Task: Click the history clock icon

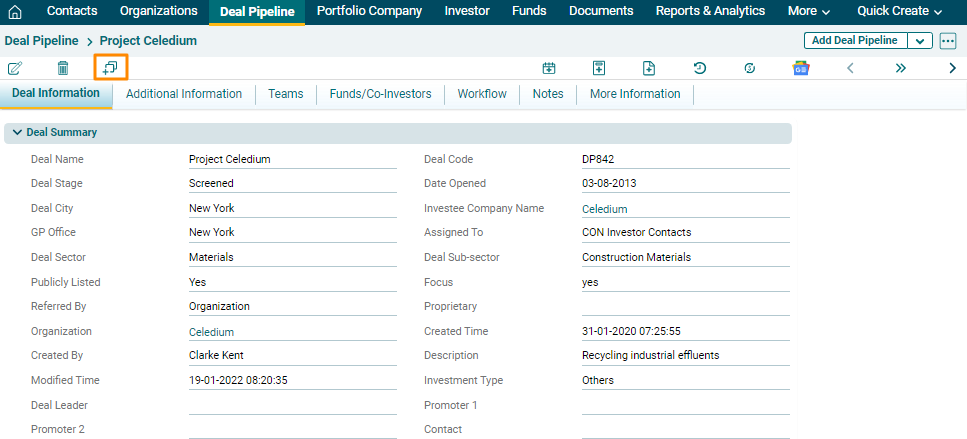Action: pyautogui.click(x=700, y=68)
